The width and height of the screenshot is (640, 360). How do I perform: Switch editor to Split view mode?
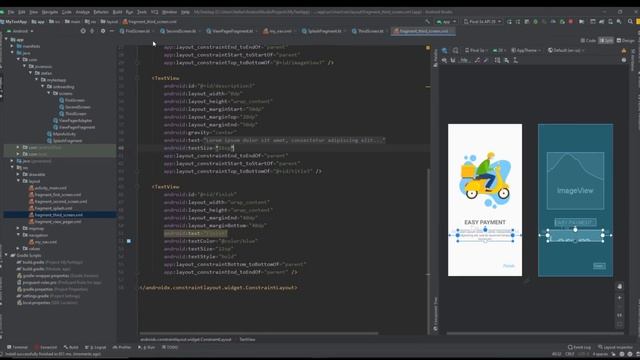point(606,40)
